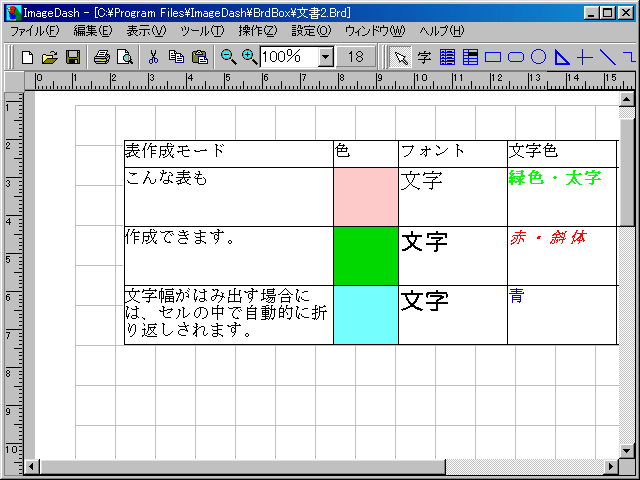This screenshot has height=480, width=640.
Task: Select the arrow pointer tool
Action: (x=401, y=58)
